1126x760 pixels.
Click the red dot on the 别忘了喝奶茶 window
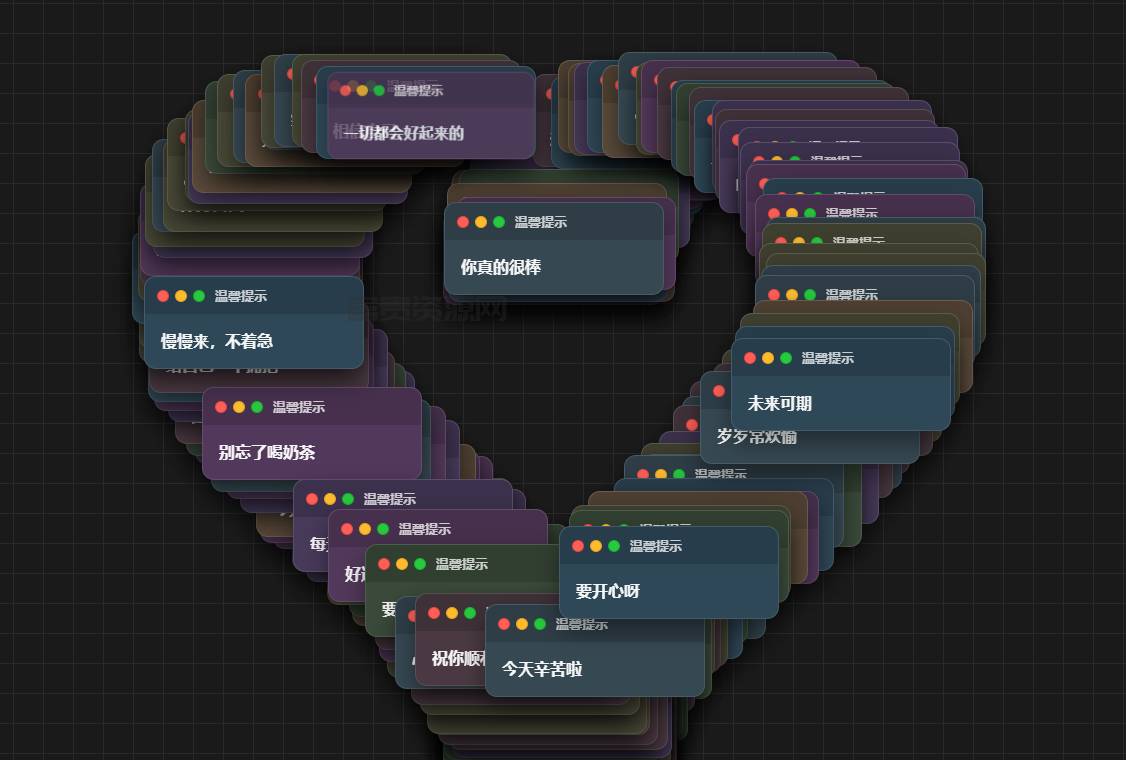coord(221,407)
